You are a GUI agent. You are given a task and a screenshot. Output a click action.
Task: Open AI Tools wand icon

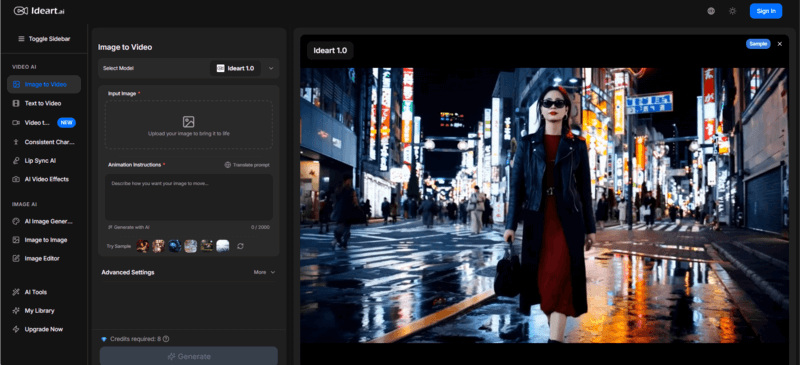16,292
